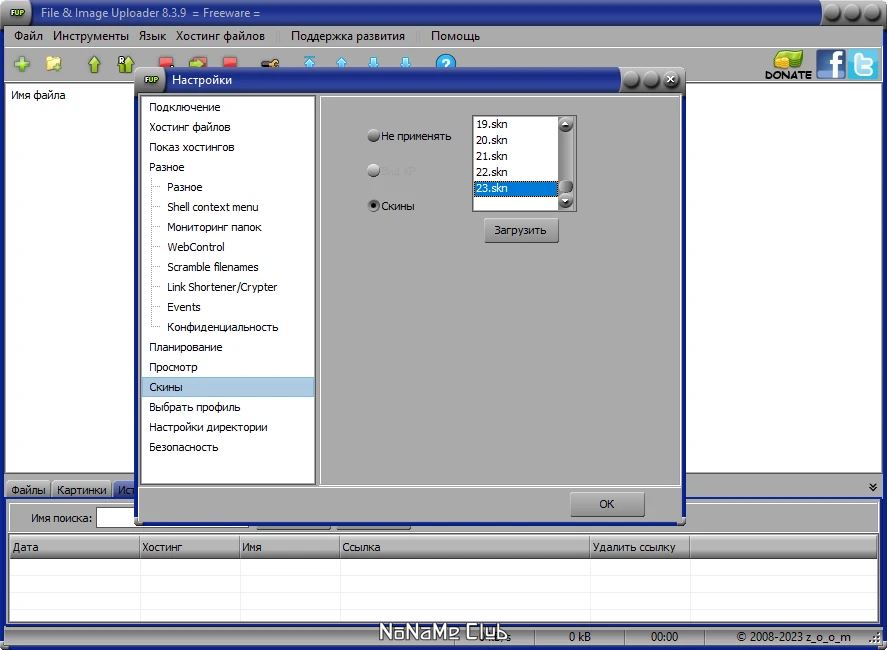Viewport: 887px width, 650px height.
Task: Click OK in settings dialog
Action: click(607, 504)
